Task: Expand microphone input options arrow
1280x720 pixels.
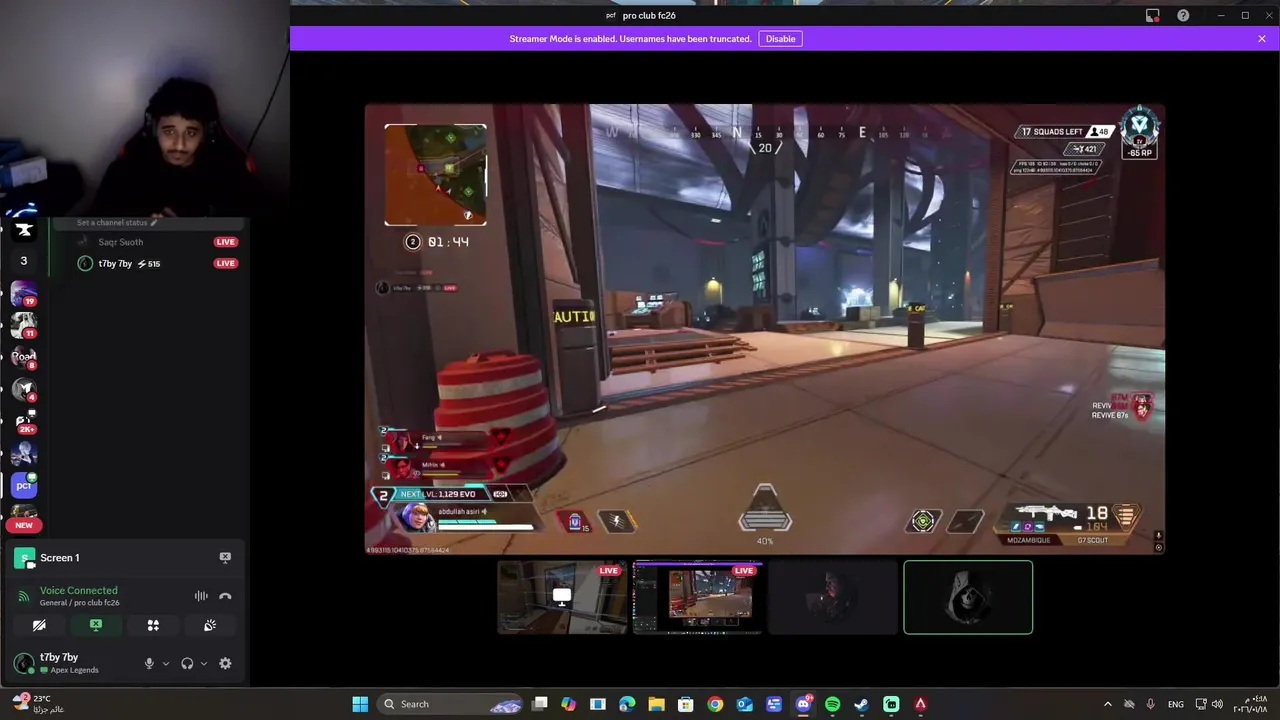Action: [166, 663]
